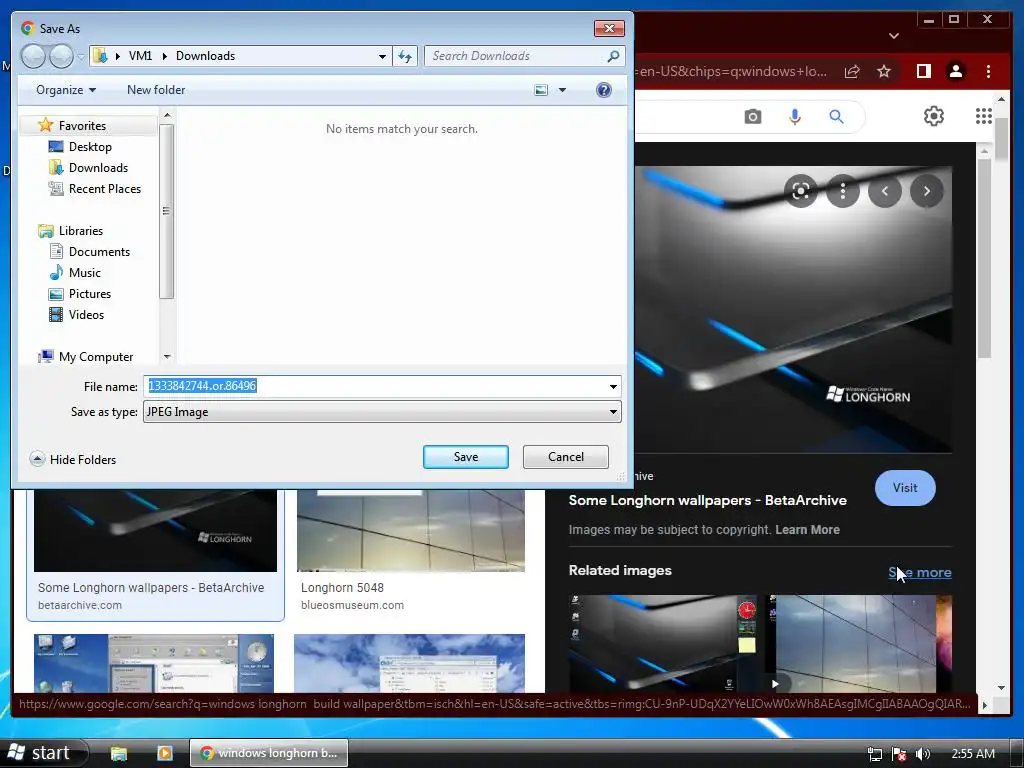
Task: Open the Longhorn 5048 result thumbnail
Action: pos(411,530)
